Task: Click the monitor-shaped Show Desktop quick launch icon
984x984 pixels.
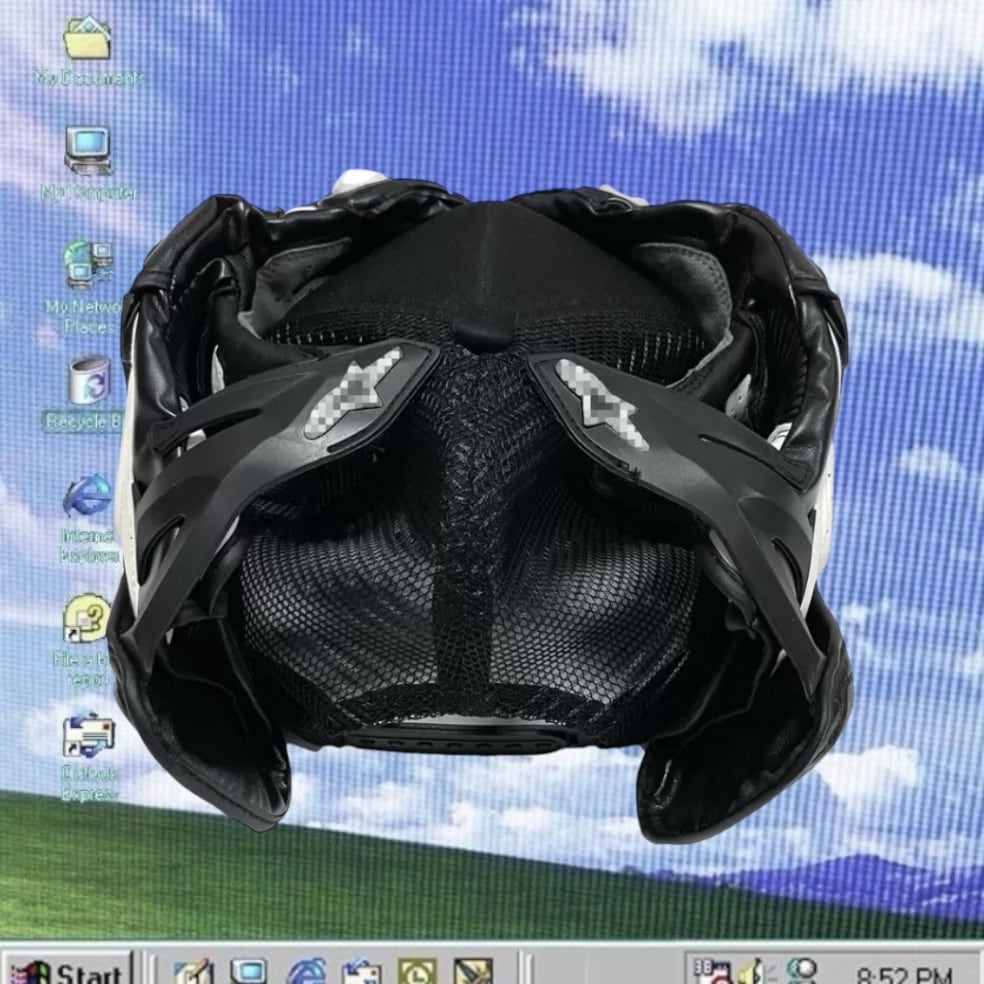Action: click(249, 971)
